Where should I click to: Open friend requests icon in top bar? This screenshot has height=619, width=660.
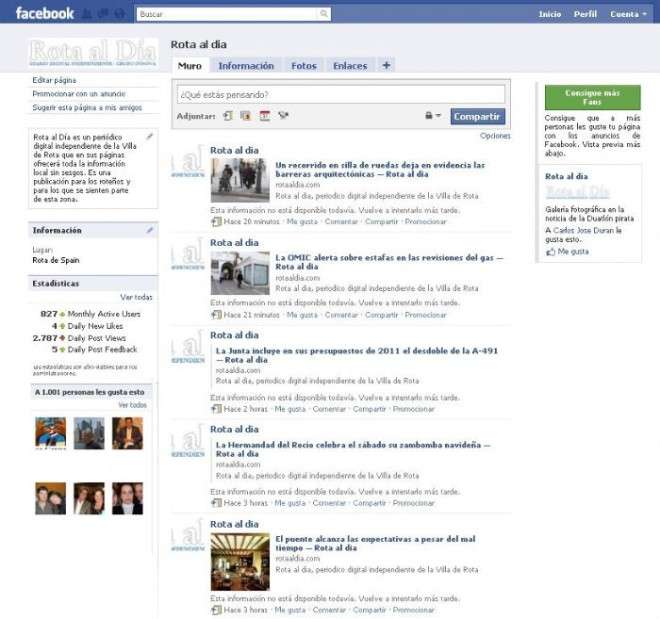[x=87, y=14]
